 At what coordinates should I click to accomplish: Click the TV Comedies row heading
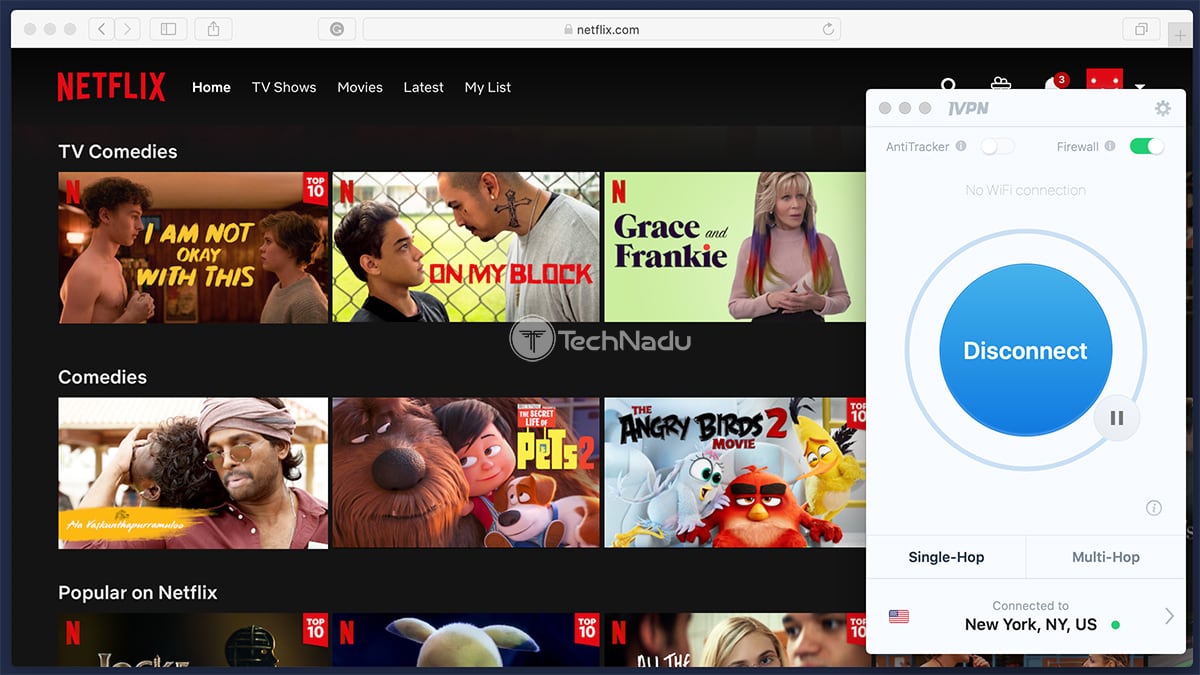pos(118,151)
